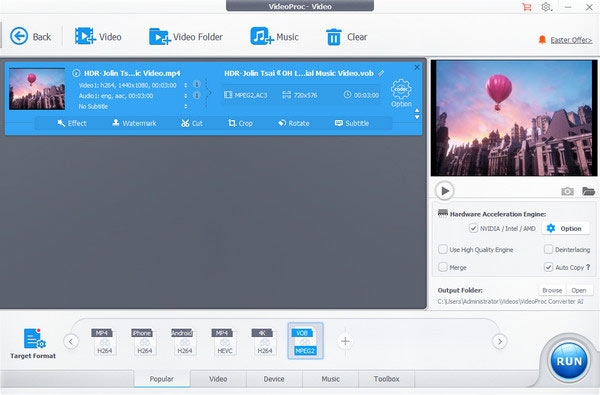Screen dimensions: 600x395
Task: Move video item down in list
Action: click(x=417, y=117)
